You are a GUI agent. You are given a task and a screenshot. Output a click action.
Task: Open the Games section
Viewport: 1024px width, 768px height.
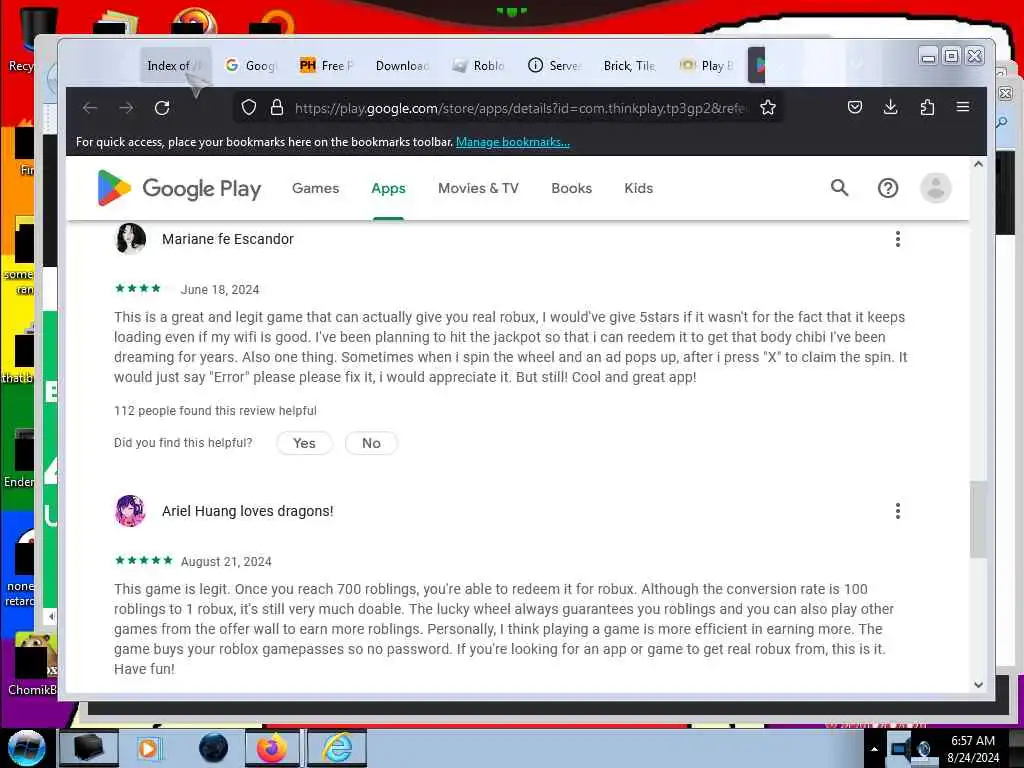[315, 188]
